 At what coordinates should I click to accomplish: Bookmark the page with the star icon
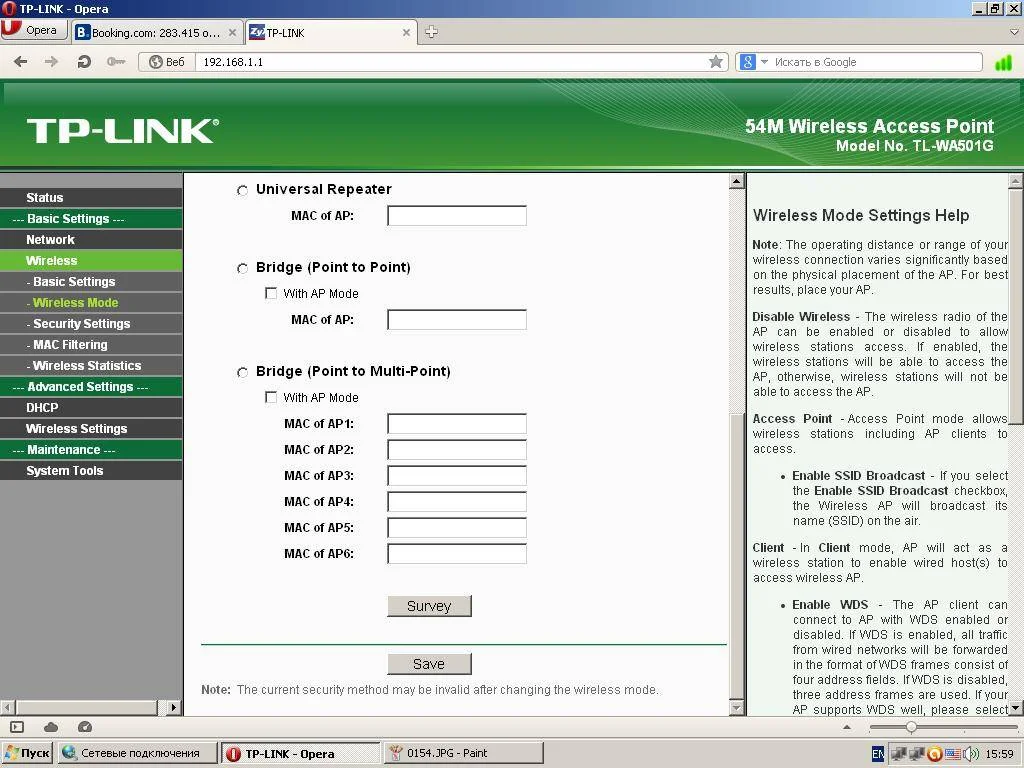pos(716,62)
